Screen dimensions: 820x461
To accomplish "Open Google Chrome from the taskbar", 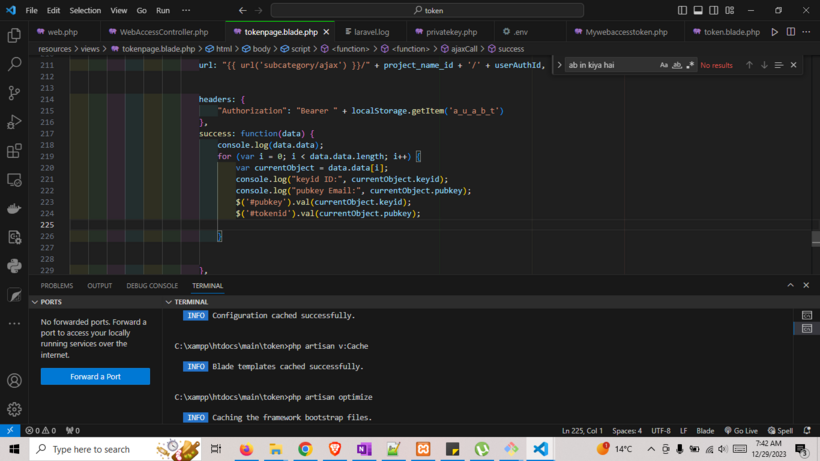I will pyautogui.click(x=305, y=449).
